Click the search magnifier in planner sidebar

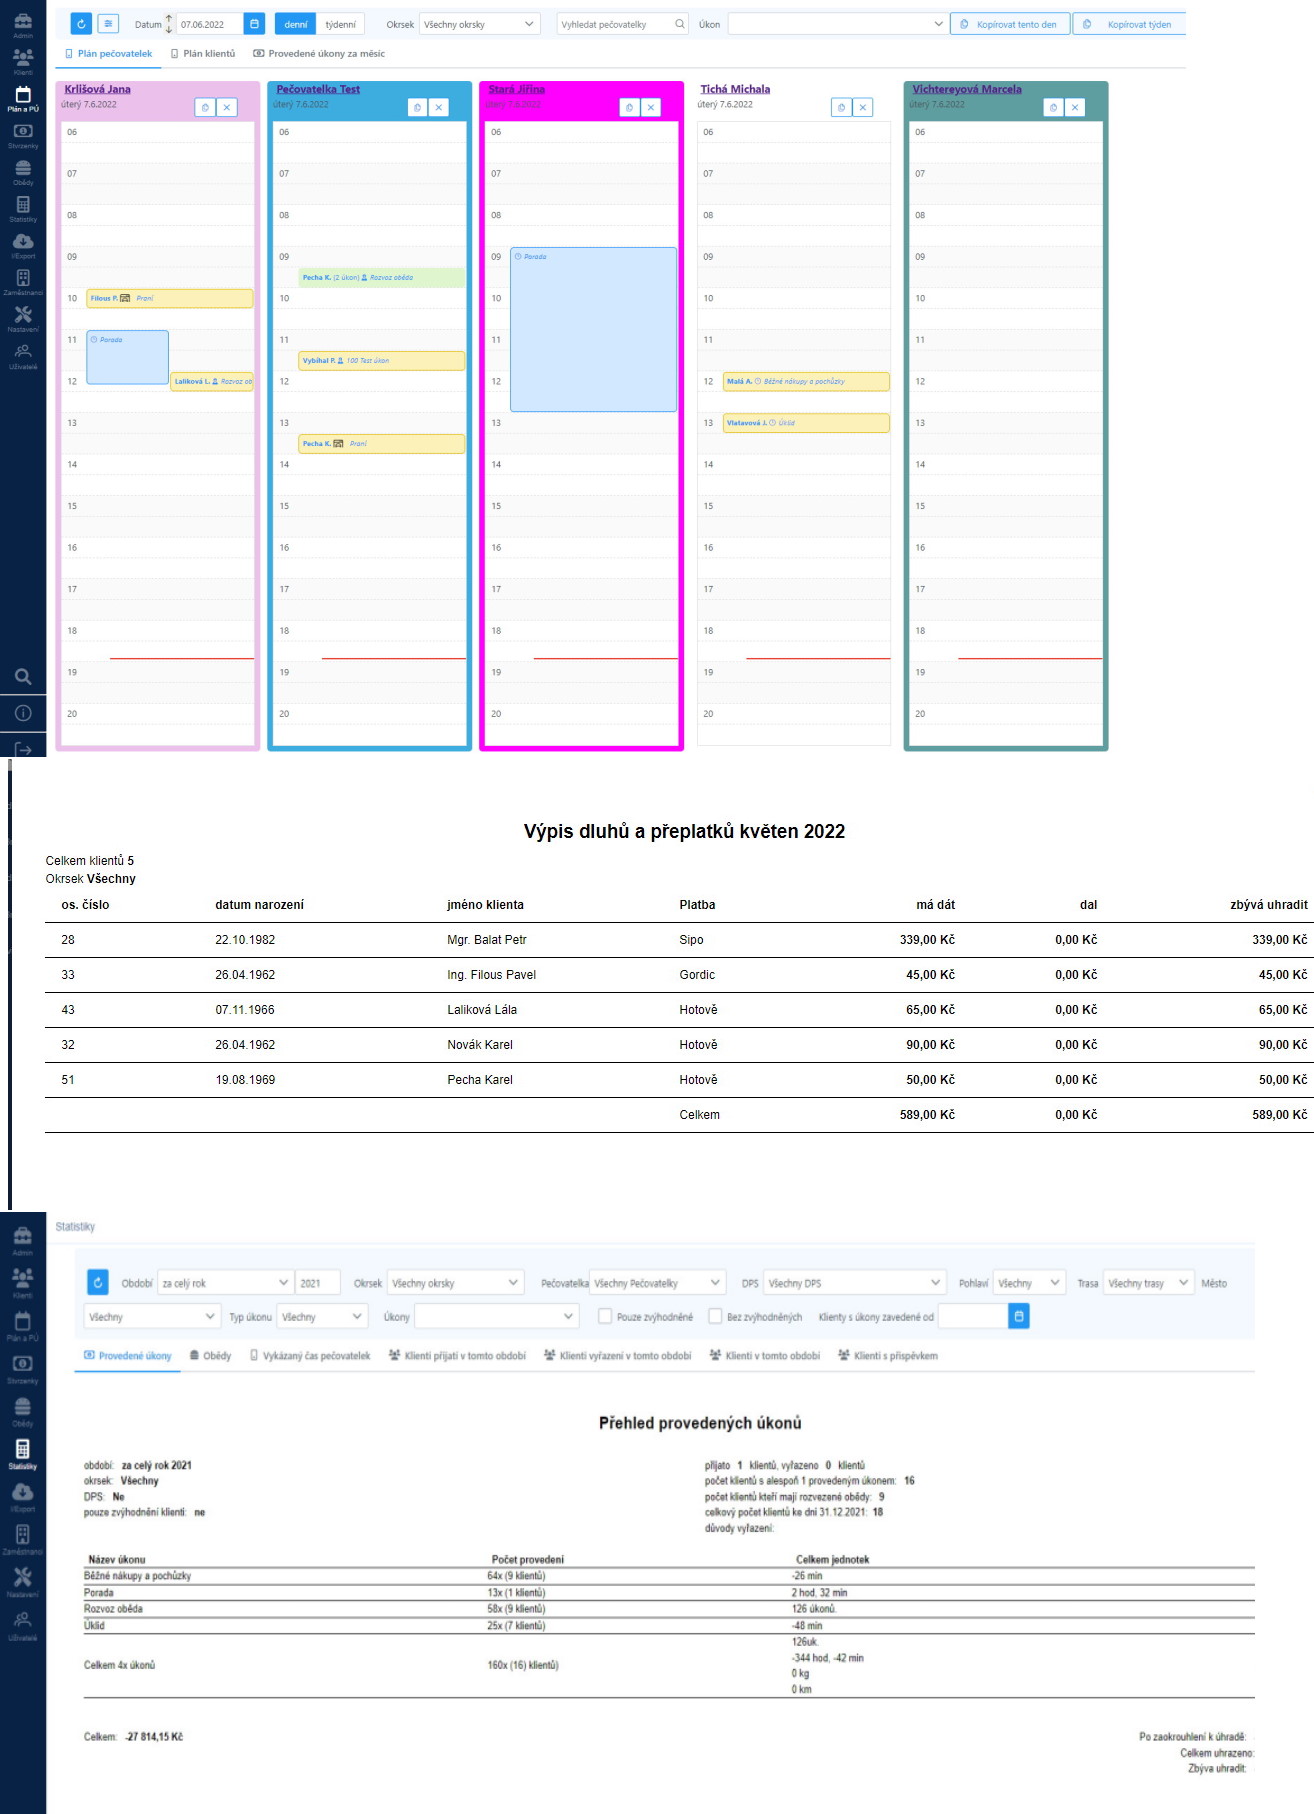(23, 677)
